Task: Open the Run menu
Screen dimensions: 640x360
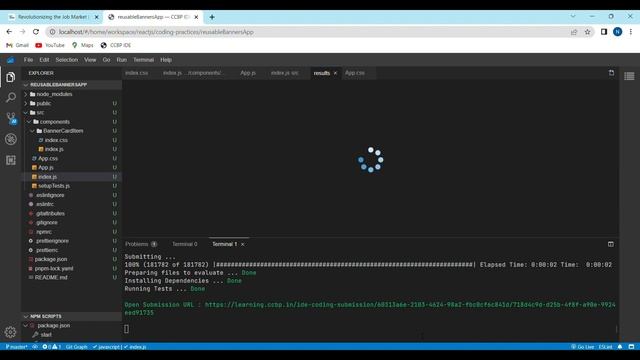Action: [122, 60]
